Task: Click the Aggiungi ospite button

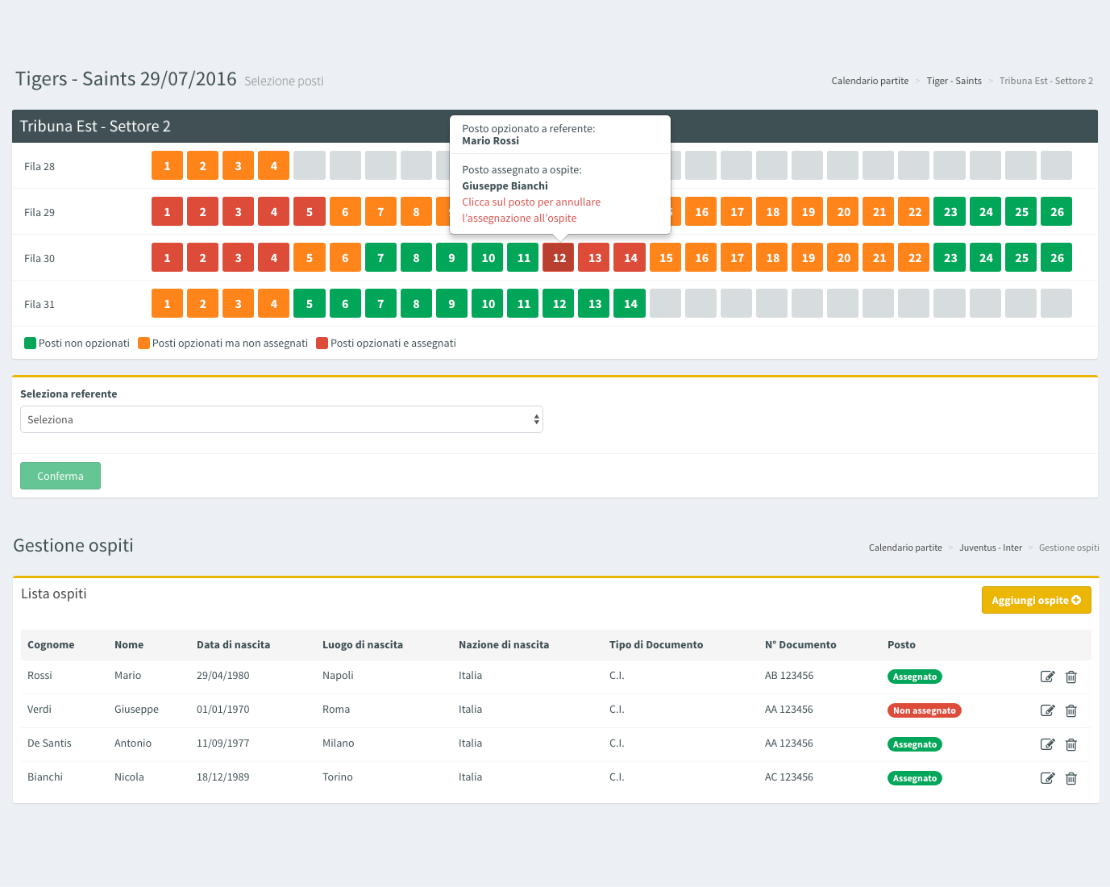Action: pyautogui.click(x=1036, y=600)
